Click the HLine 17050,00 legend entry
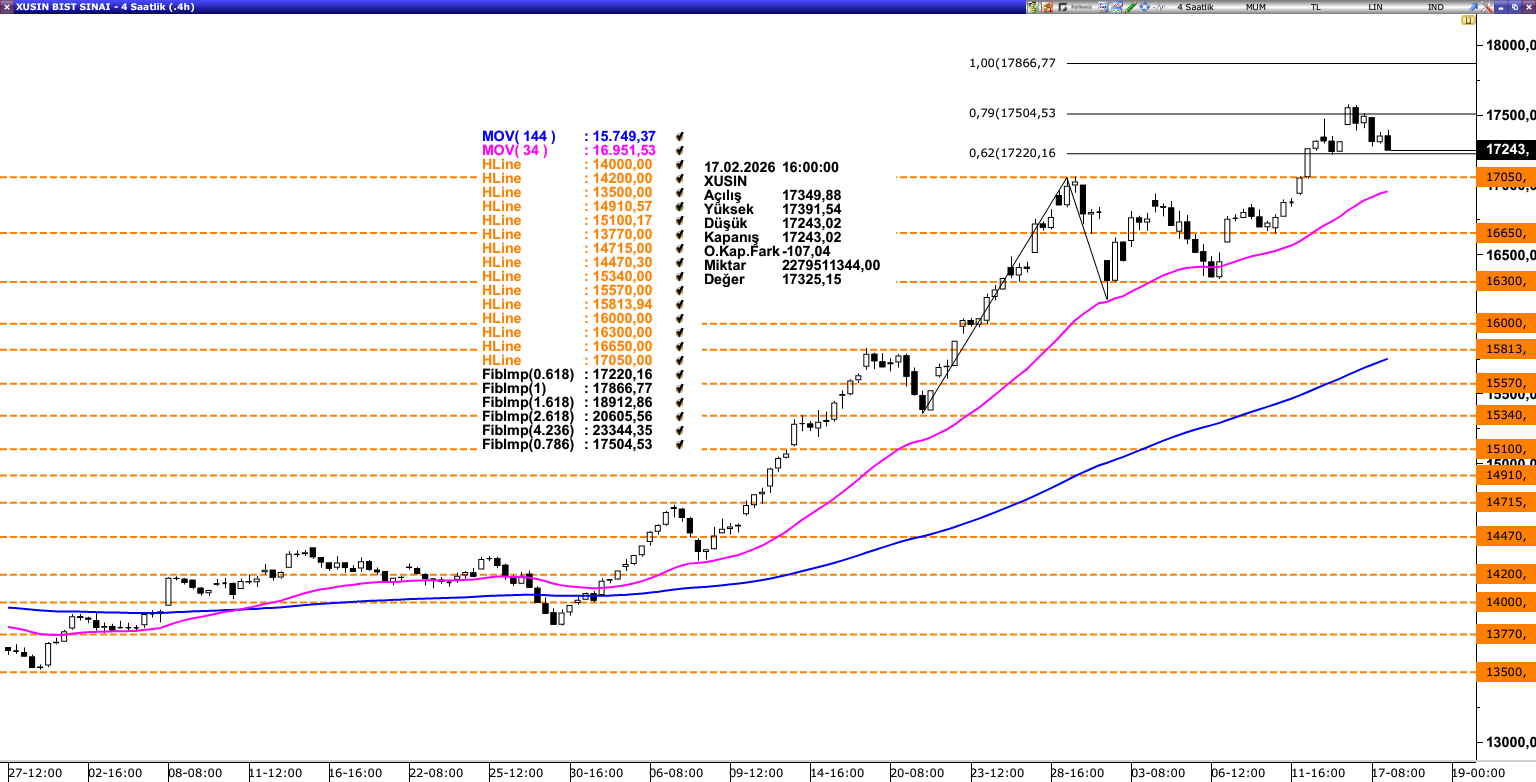The width and height of the screenshot is (1536, 782). tap(566, 360)
